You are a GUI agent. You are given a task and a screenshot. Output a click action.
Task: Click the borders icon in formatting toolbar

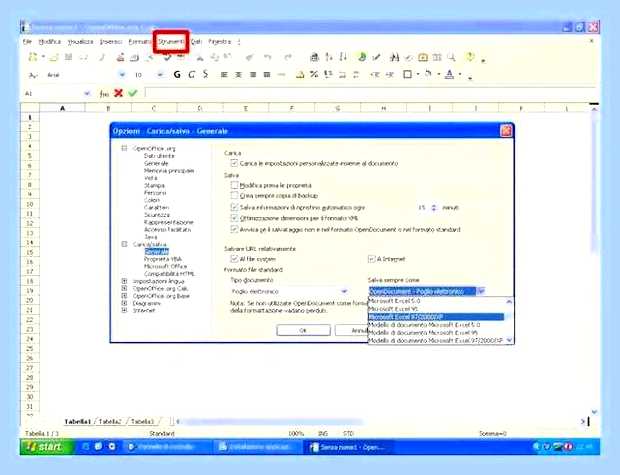407,74
